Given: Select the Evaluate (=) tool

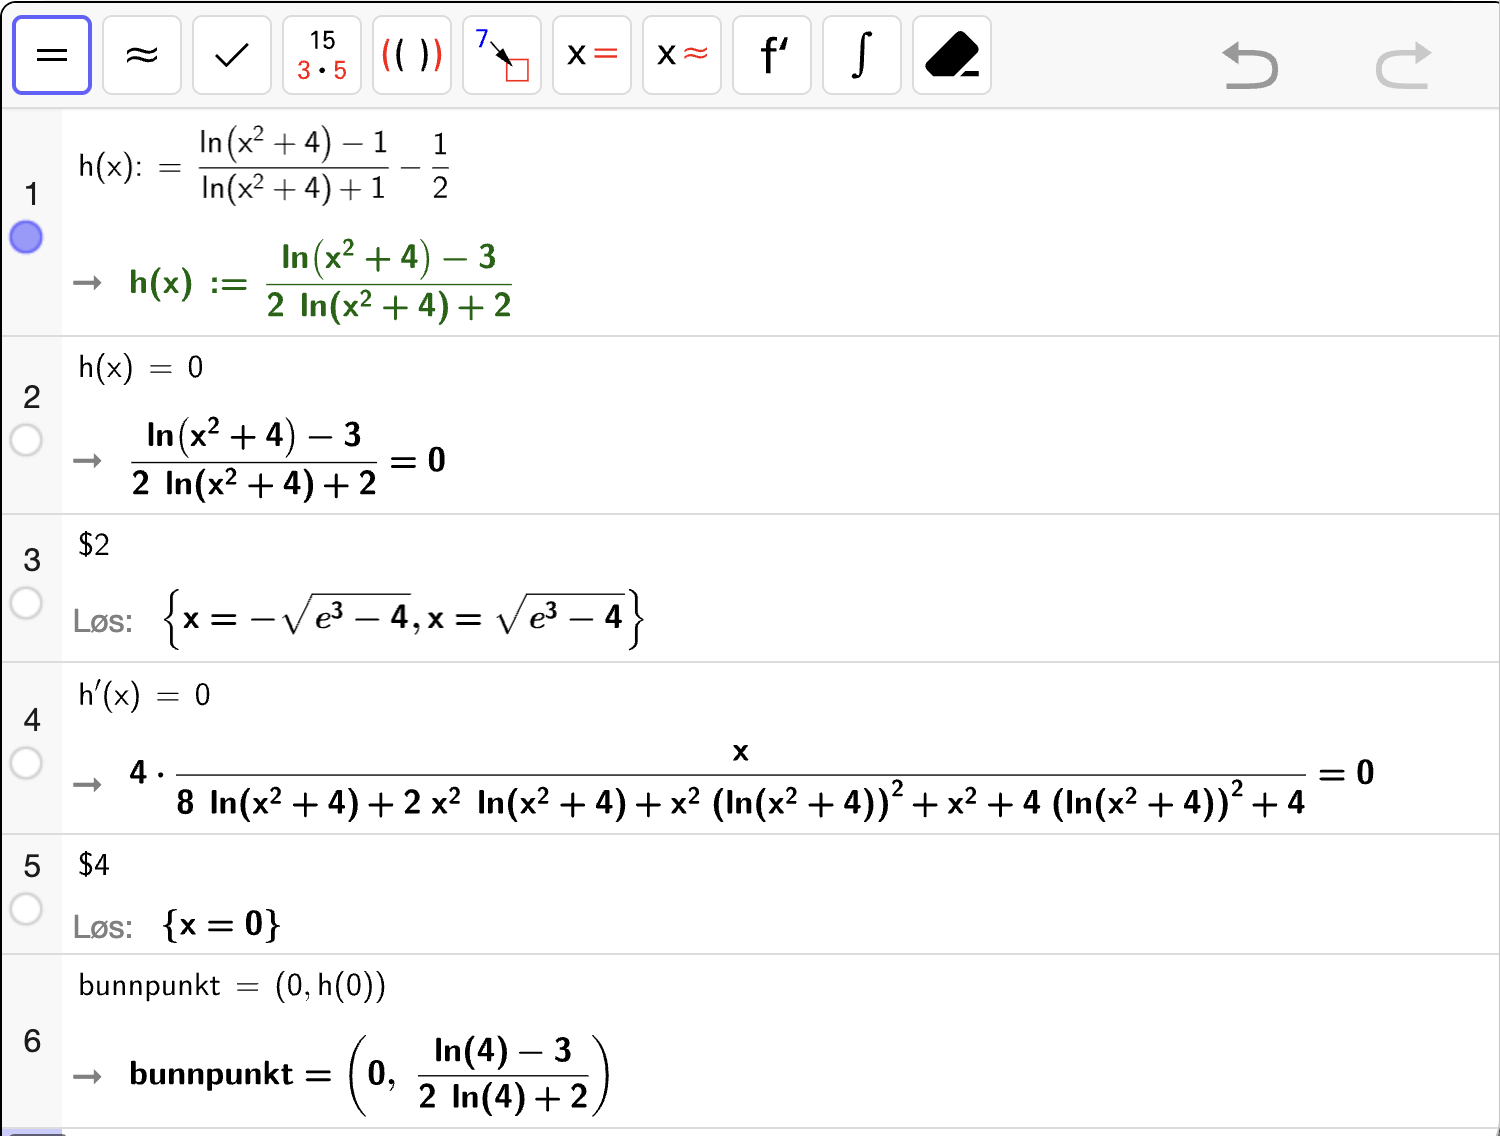Looking at the screenshot, I should (52, 55).
